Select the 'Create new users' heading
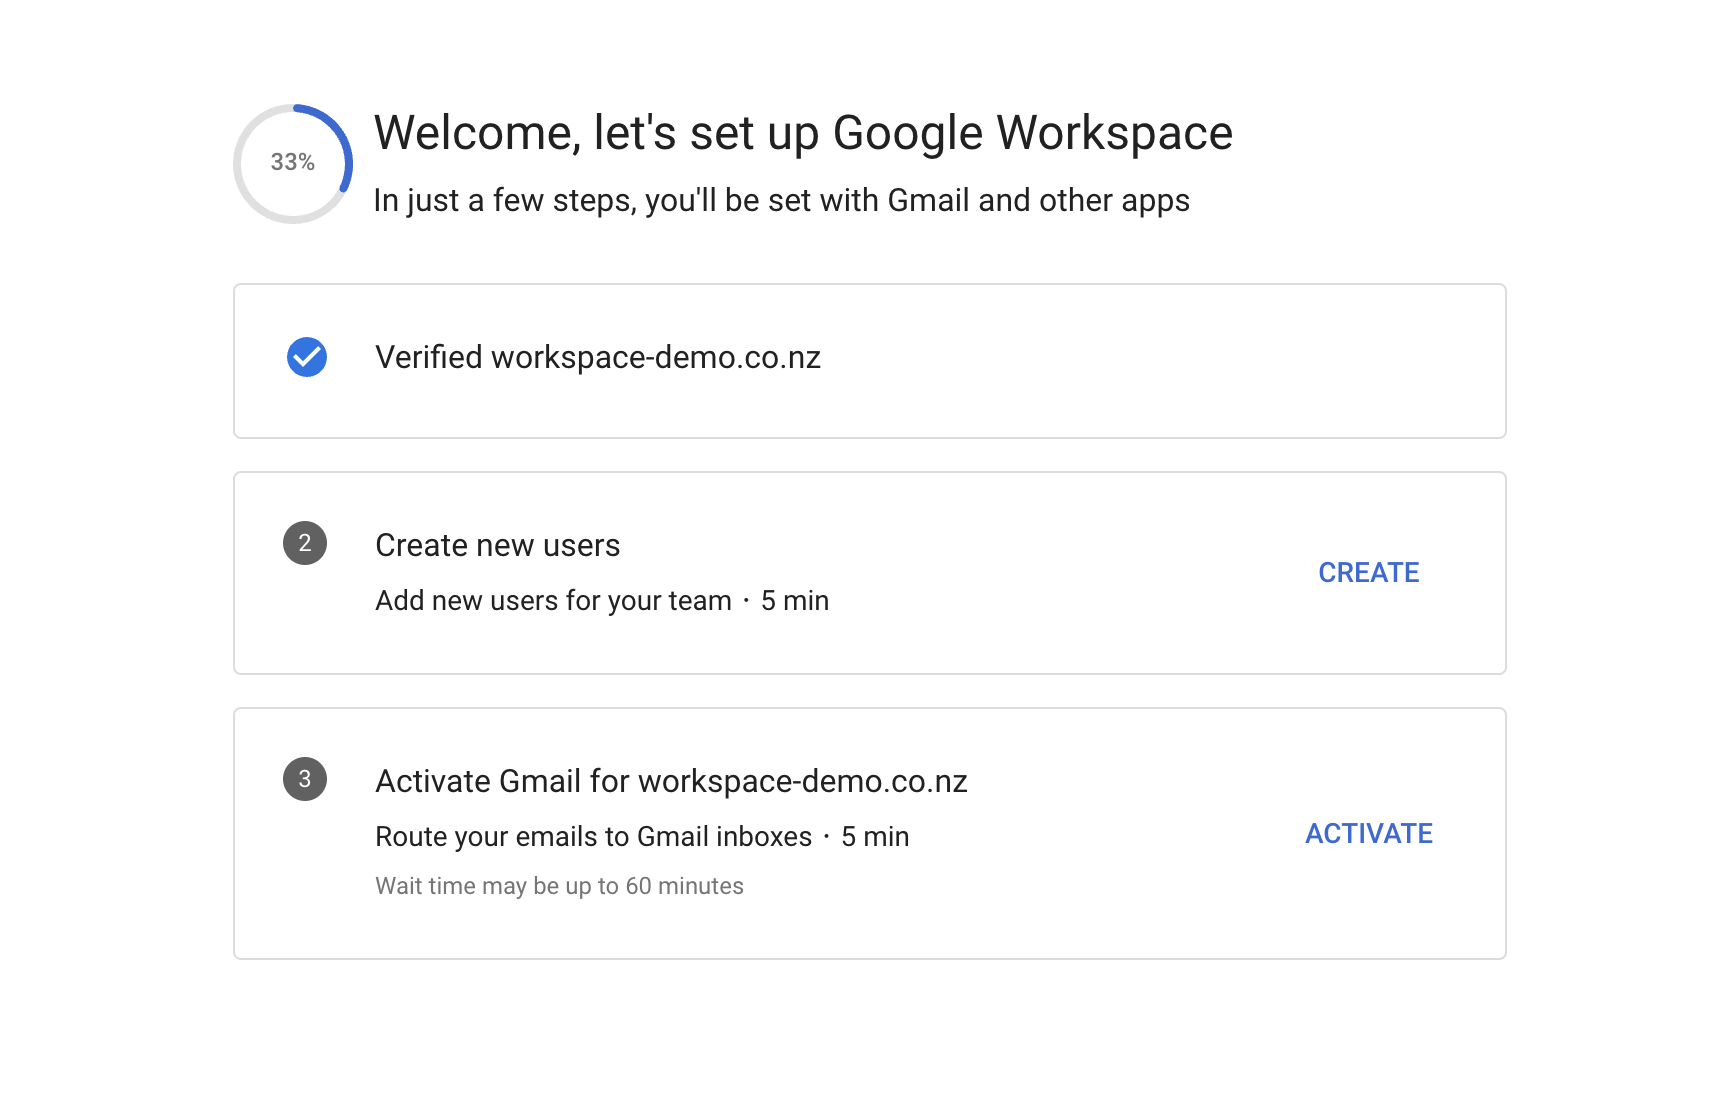Viewport: 1720px width, 1114px height. (498, 545)
